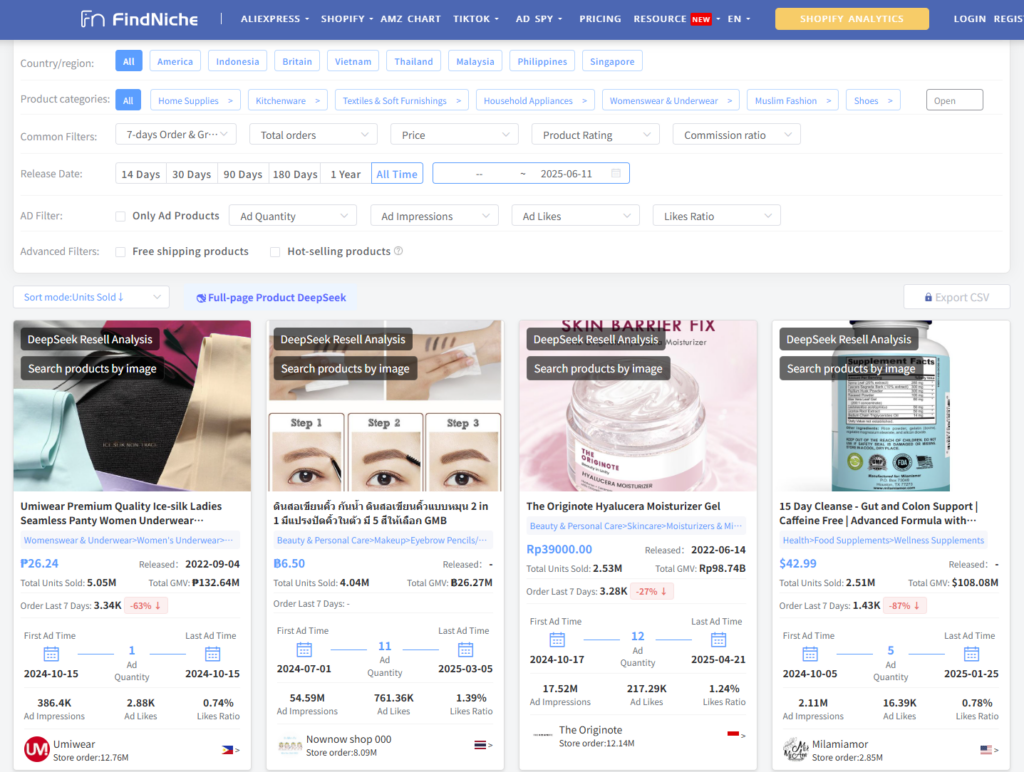The height and width of the screenshot is (772, 1024).
Task: Click the Hot-selling products help icon
Action: click(398, 251)
